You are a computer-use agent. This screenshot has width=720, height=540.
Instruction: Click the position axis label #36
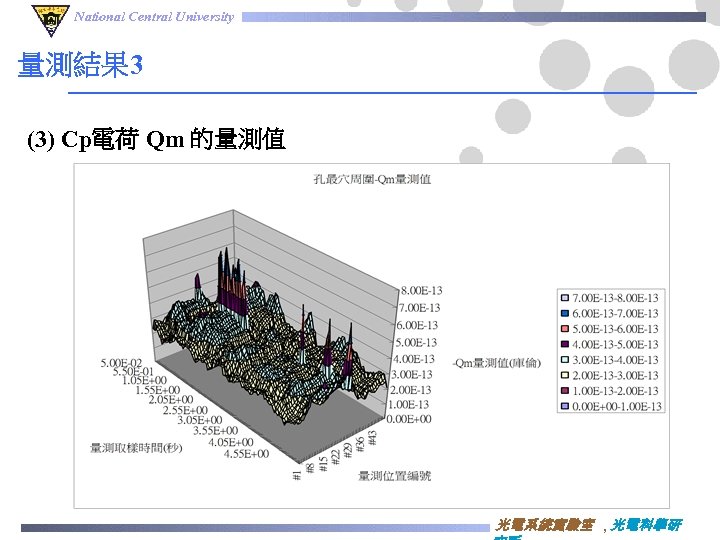coord(360,444)
